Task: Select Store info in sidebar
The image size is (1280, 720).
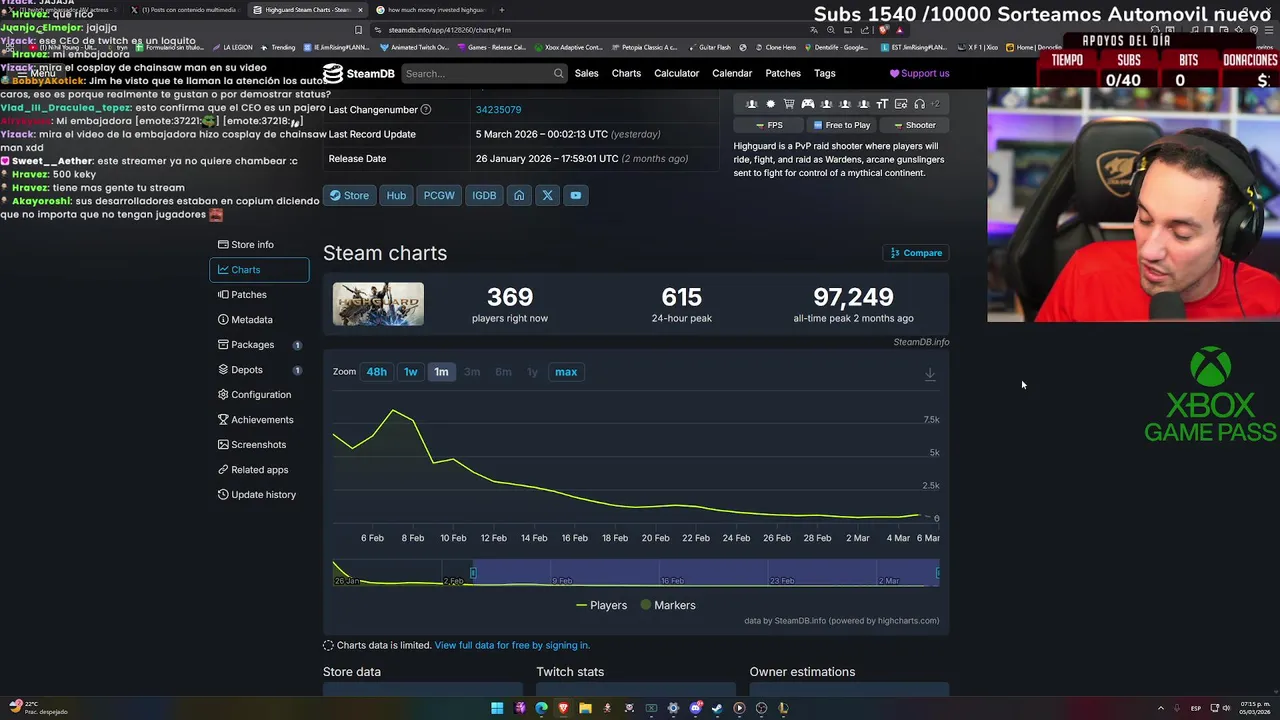Action: pos(259,244)
